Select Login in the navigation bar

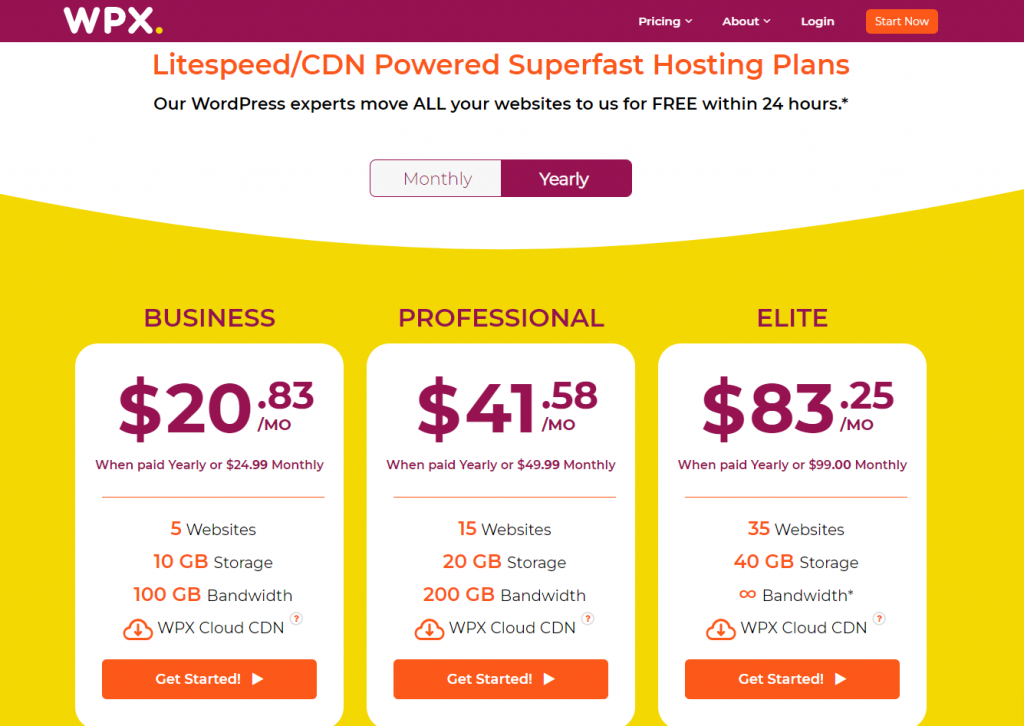[x=817, y=20]
